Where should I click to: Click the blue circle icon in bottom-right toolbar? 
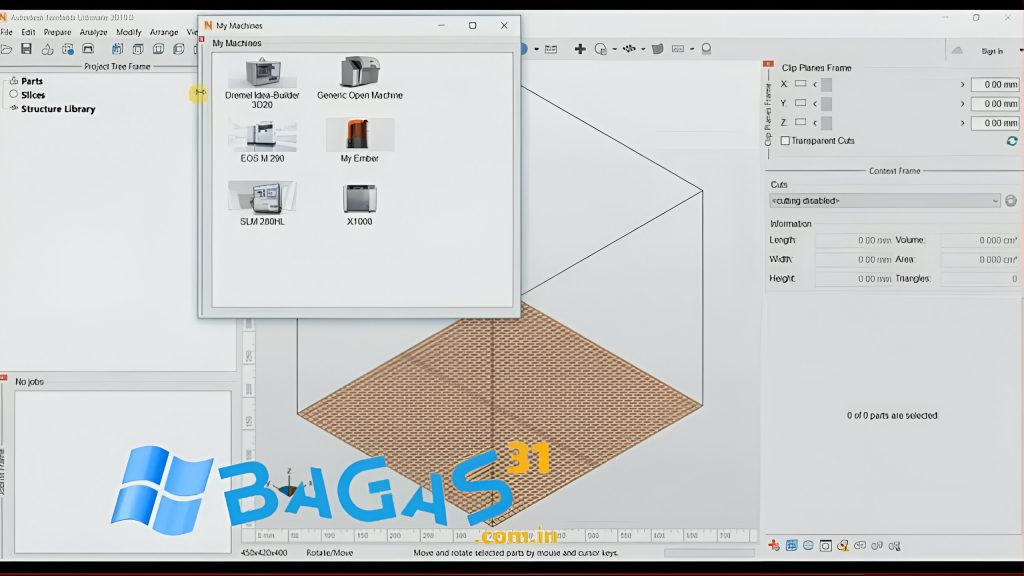pyautogui.click(x=808, y=545)
